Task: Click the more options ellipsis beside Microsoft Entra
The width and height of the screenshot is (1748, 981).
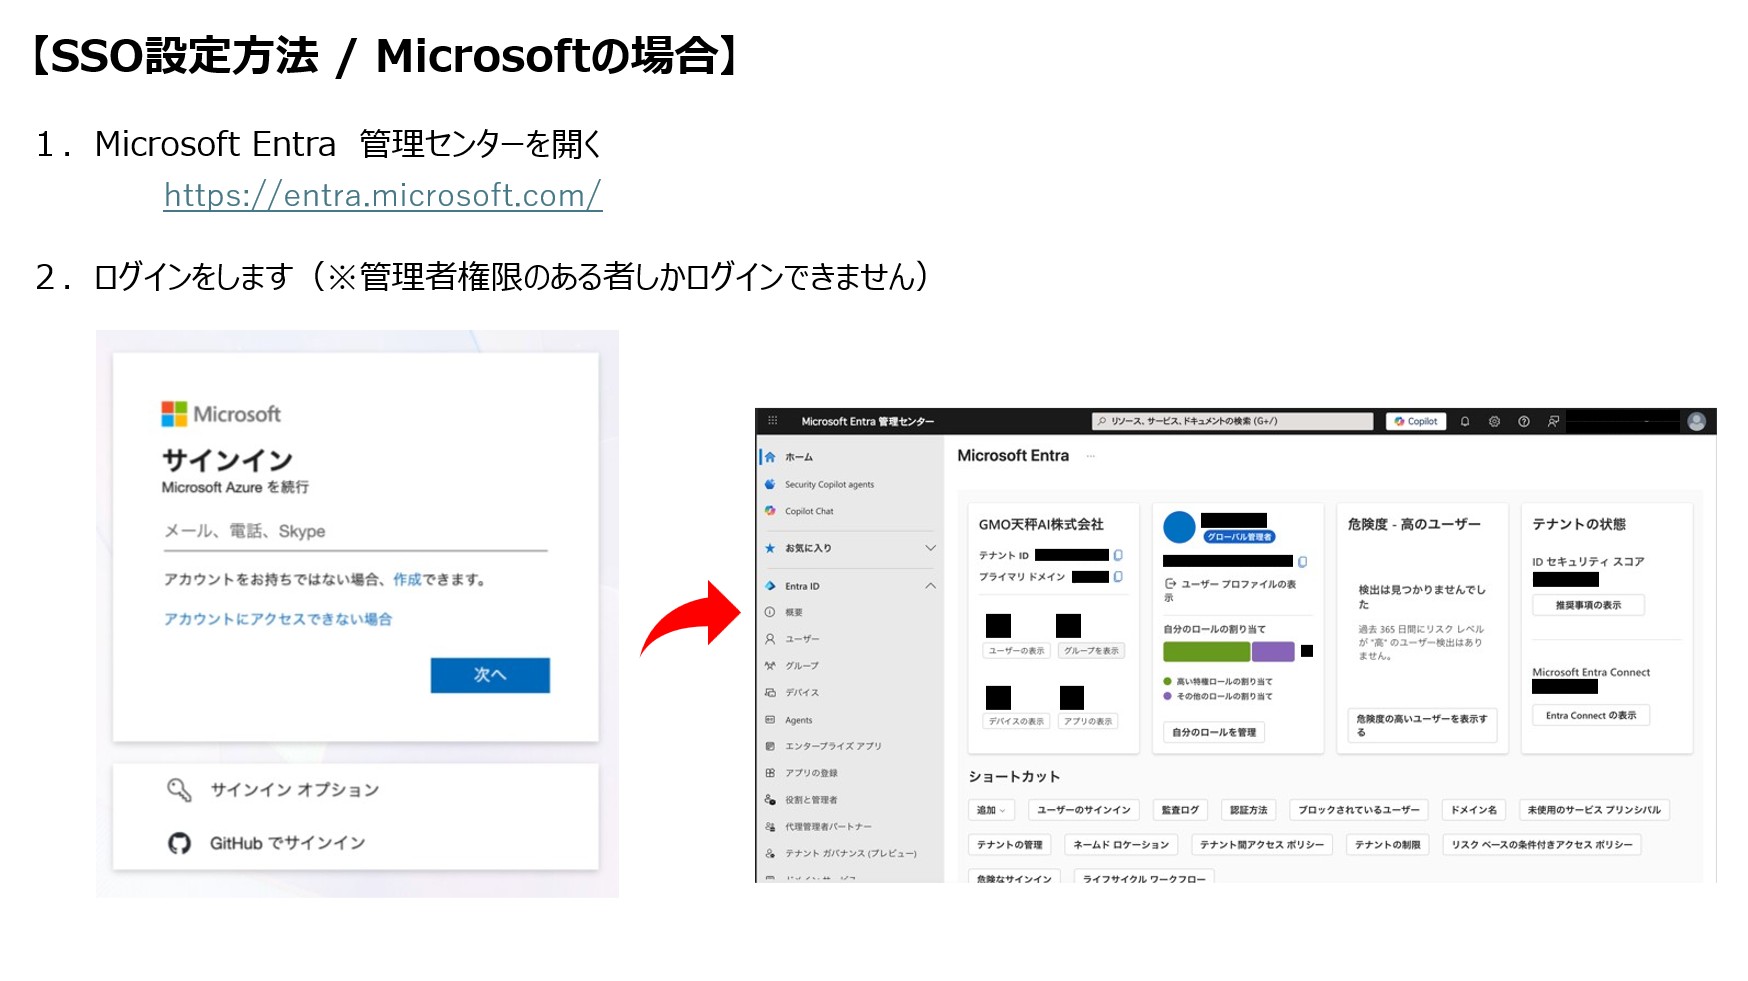Action: click(1091, 456)
